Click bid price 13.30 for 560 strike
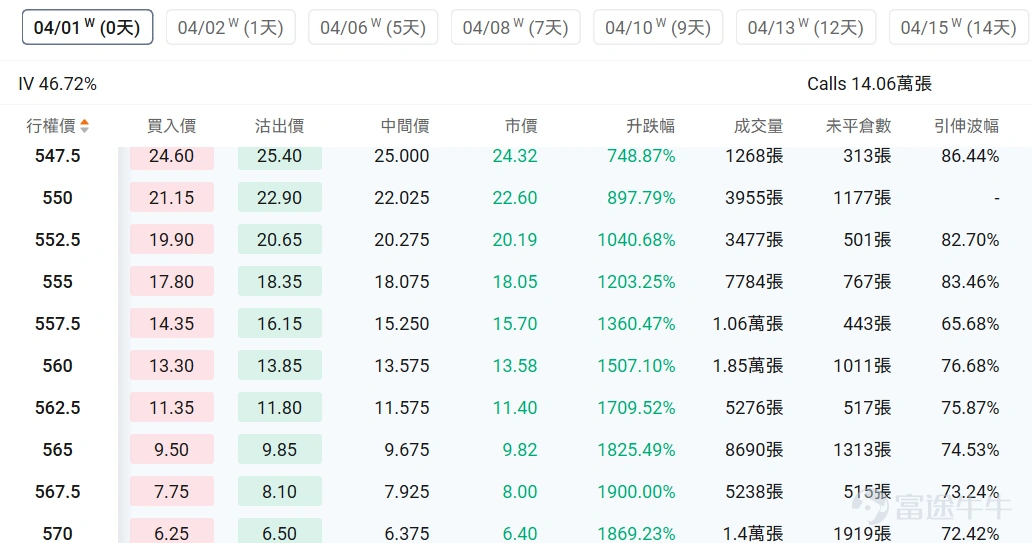 click(x=172, y=366)
